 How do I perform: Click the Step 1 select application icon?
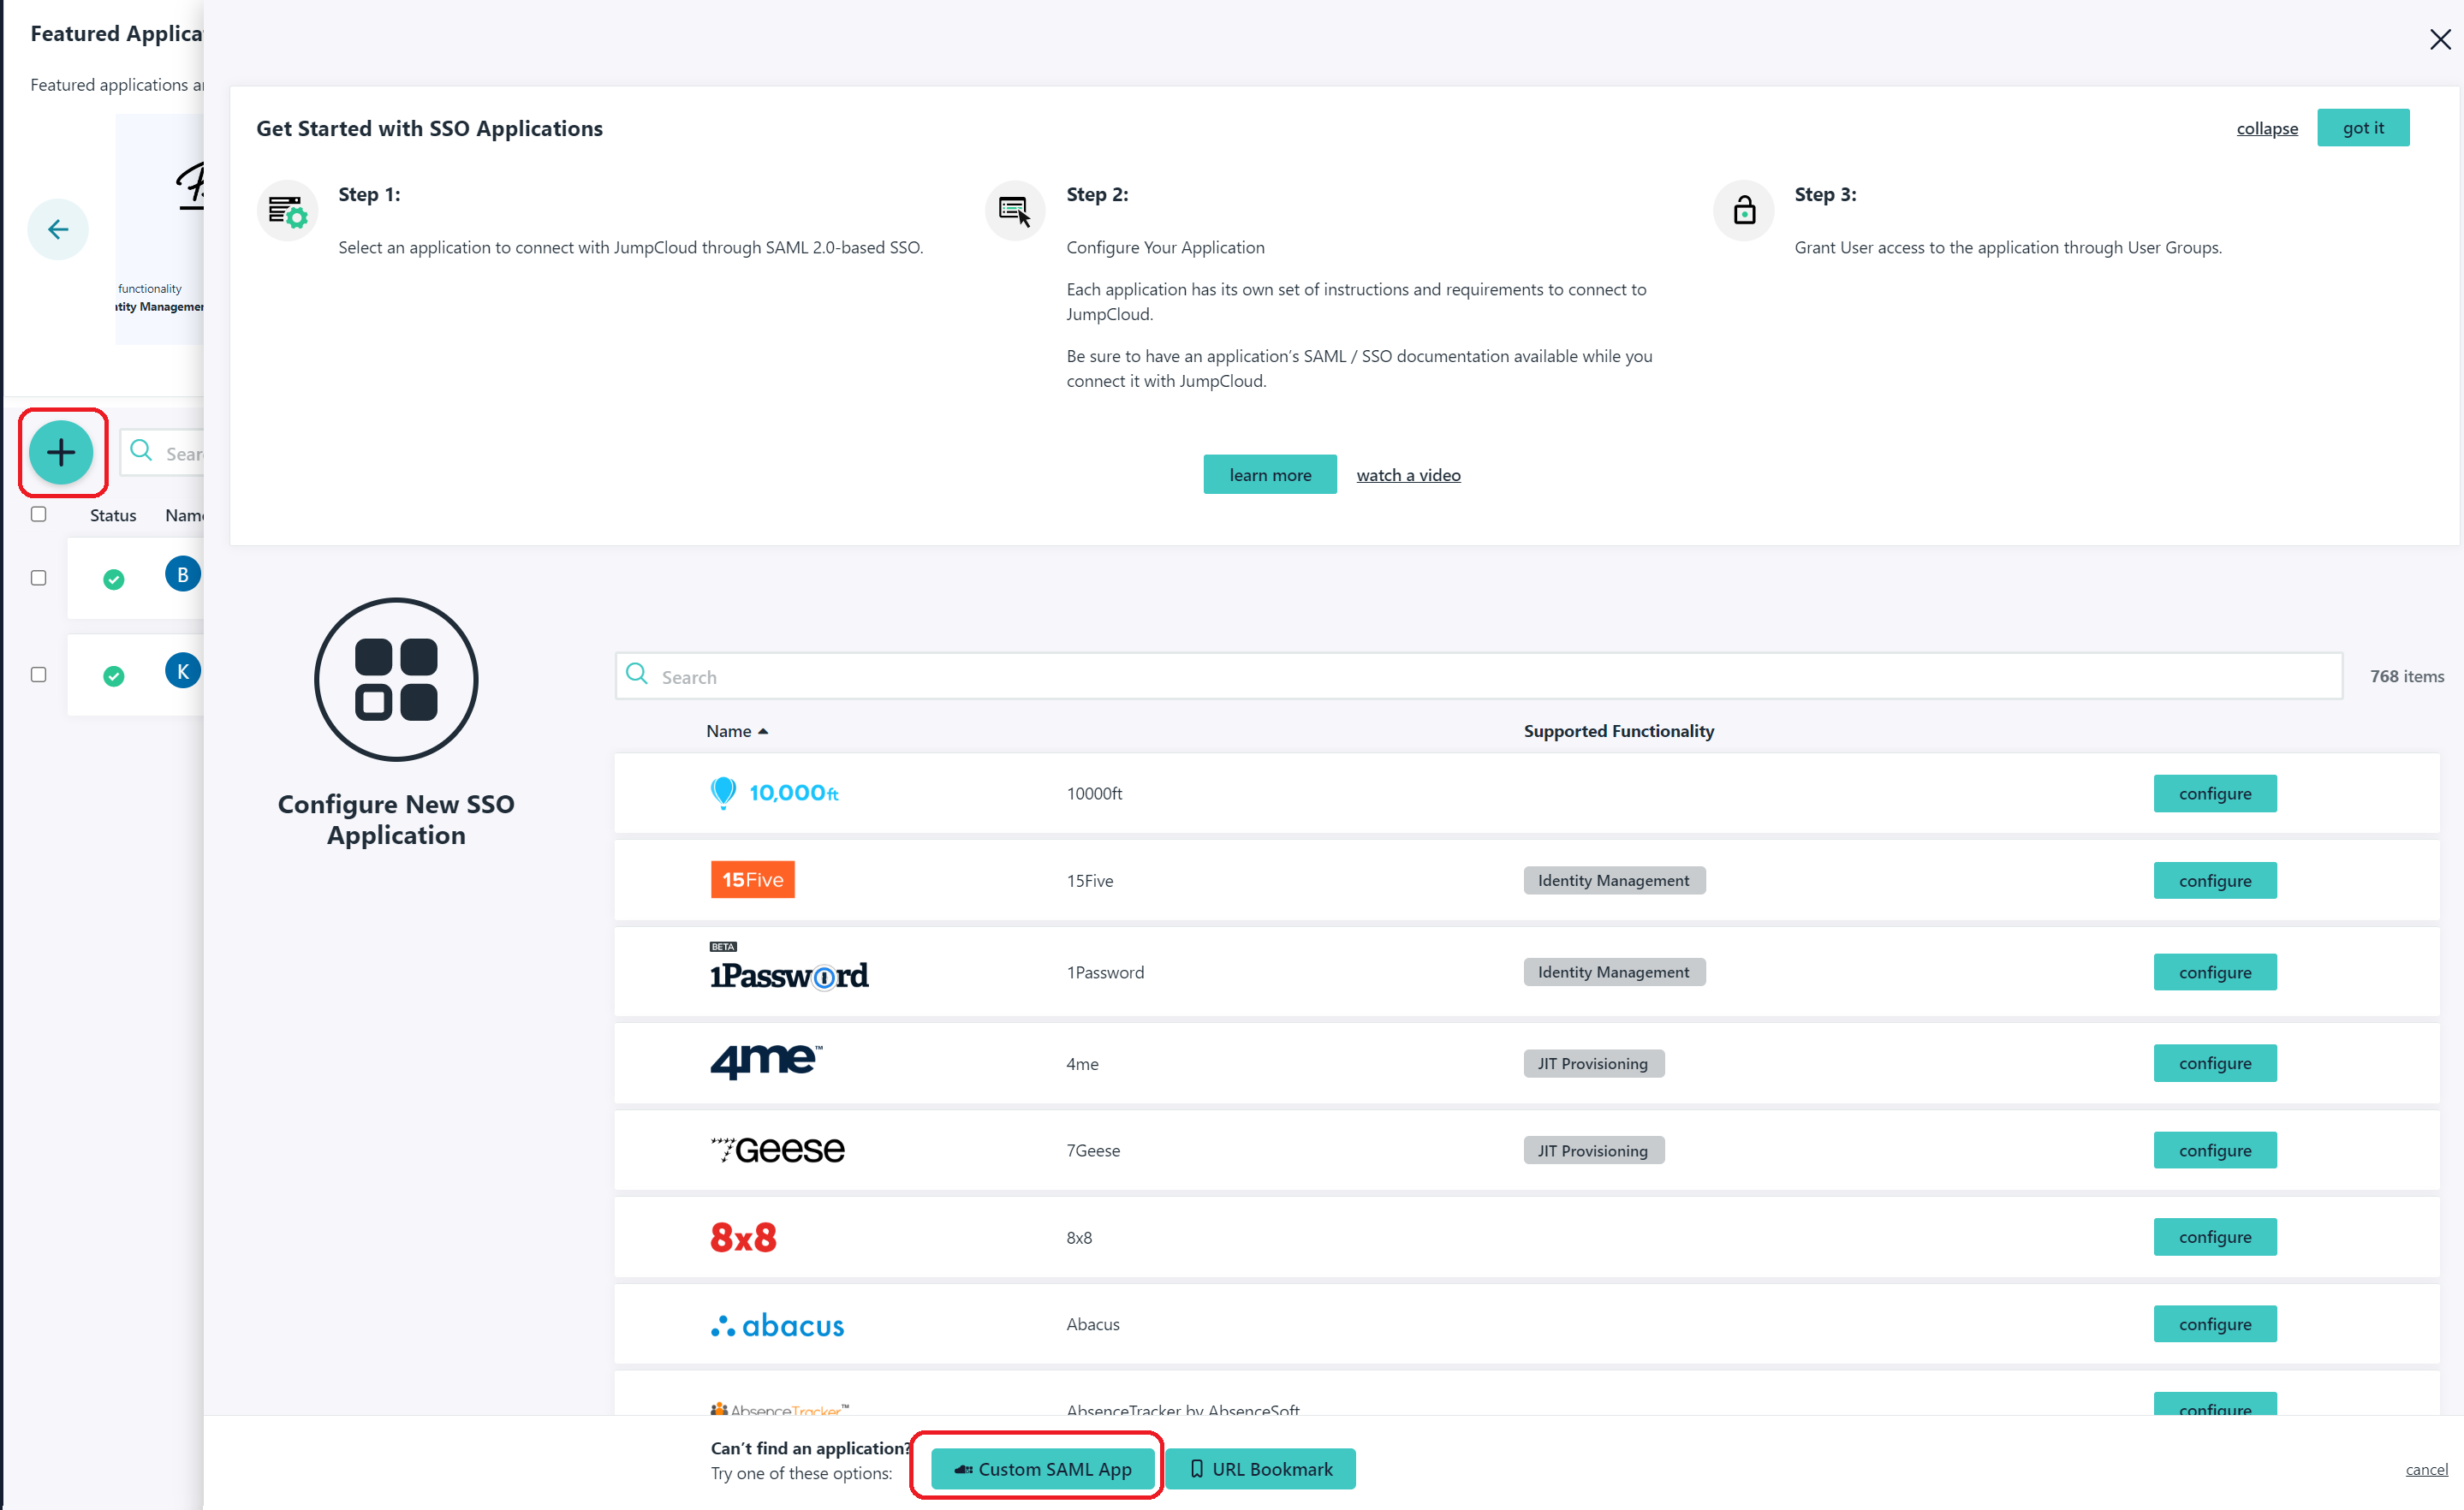(288, 211)
